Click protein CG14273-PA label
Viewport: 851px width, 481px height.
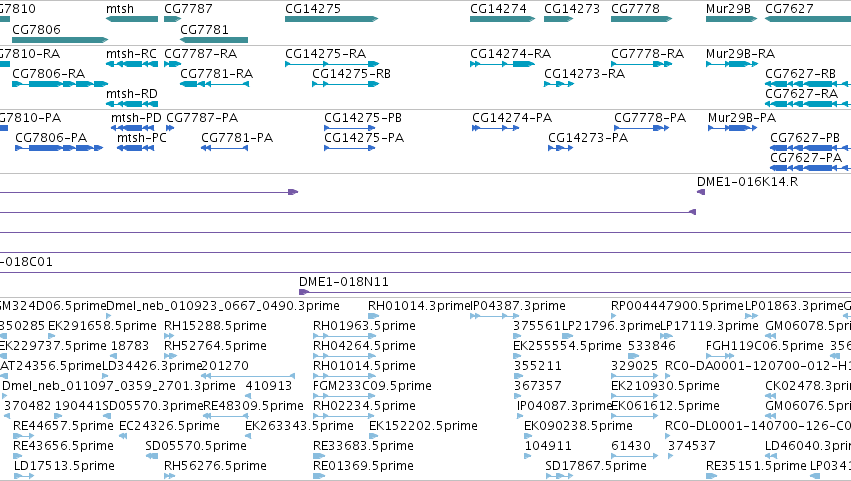coord(588,137)
